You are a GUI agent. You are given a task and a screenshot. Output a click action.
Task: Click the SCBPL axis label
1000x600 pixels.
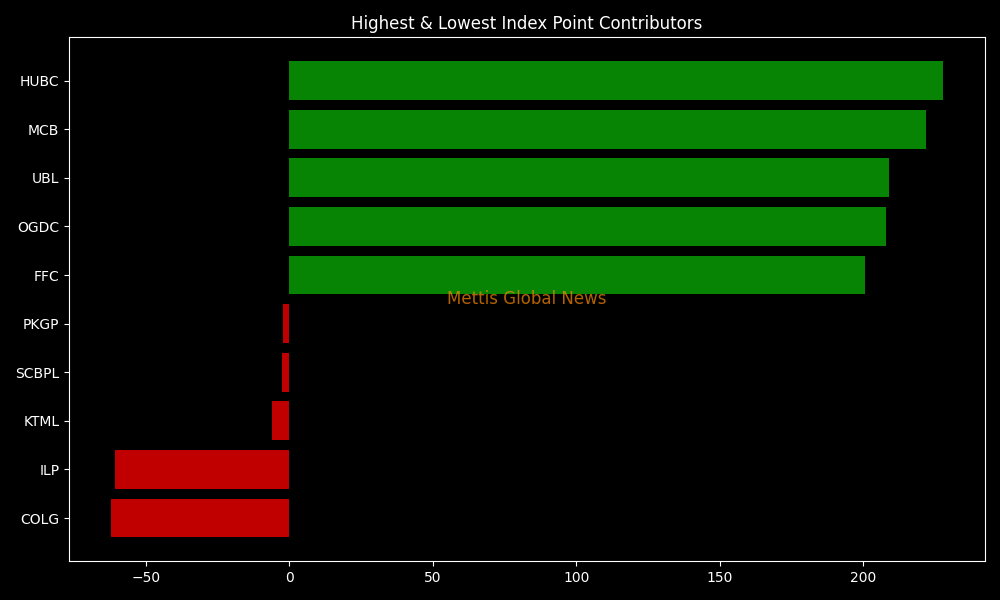click(38, 373)
